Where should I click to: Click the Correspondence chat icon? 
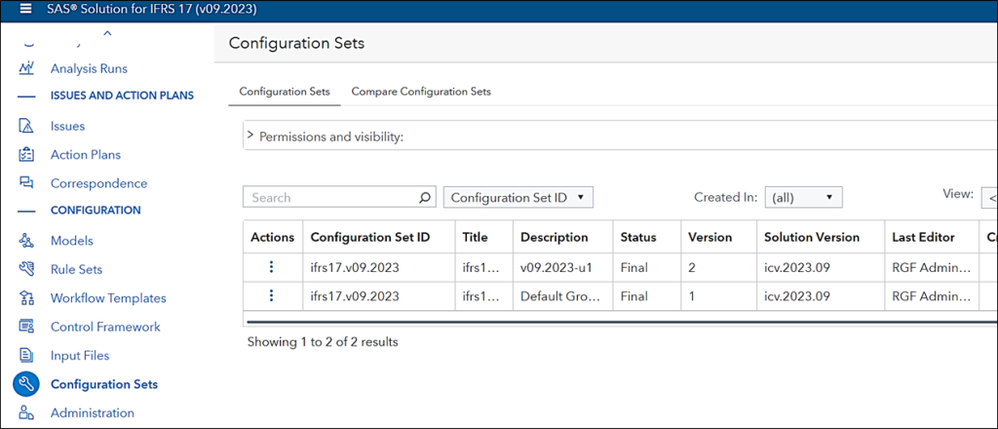click(27, 183)
